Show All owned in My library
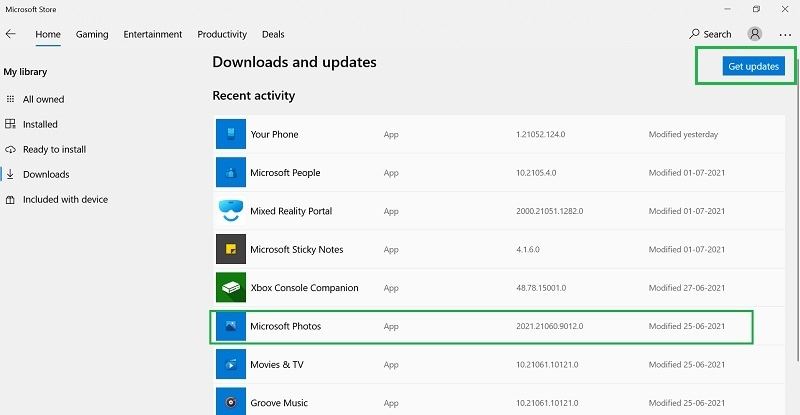800x415 pixels. click(x=43, y=99)
